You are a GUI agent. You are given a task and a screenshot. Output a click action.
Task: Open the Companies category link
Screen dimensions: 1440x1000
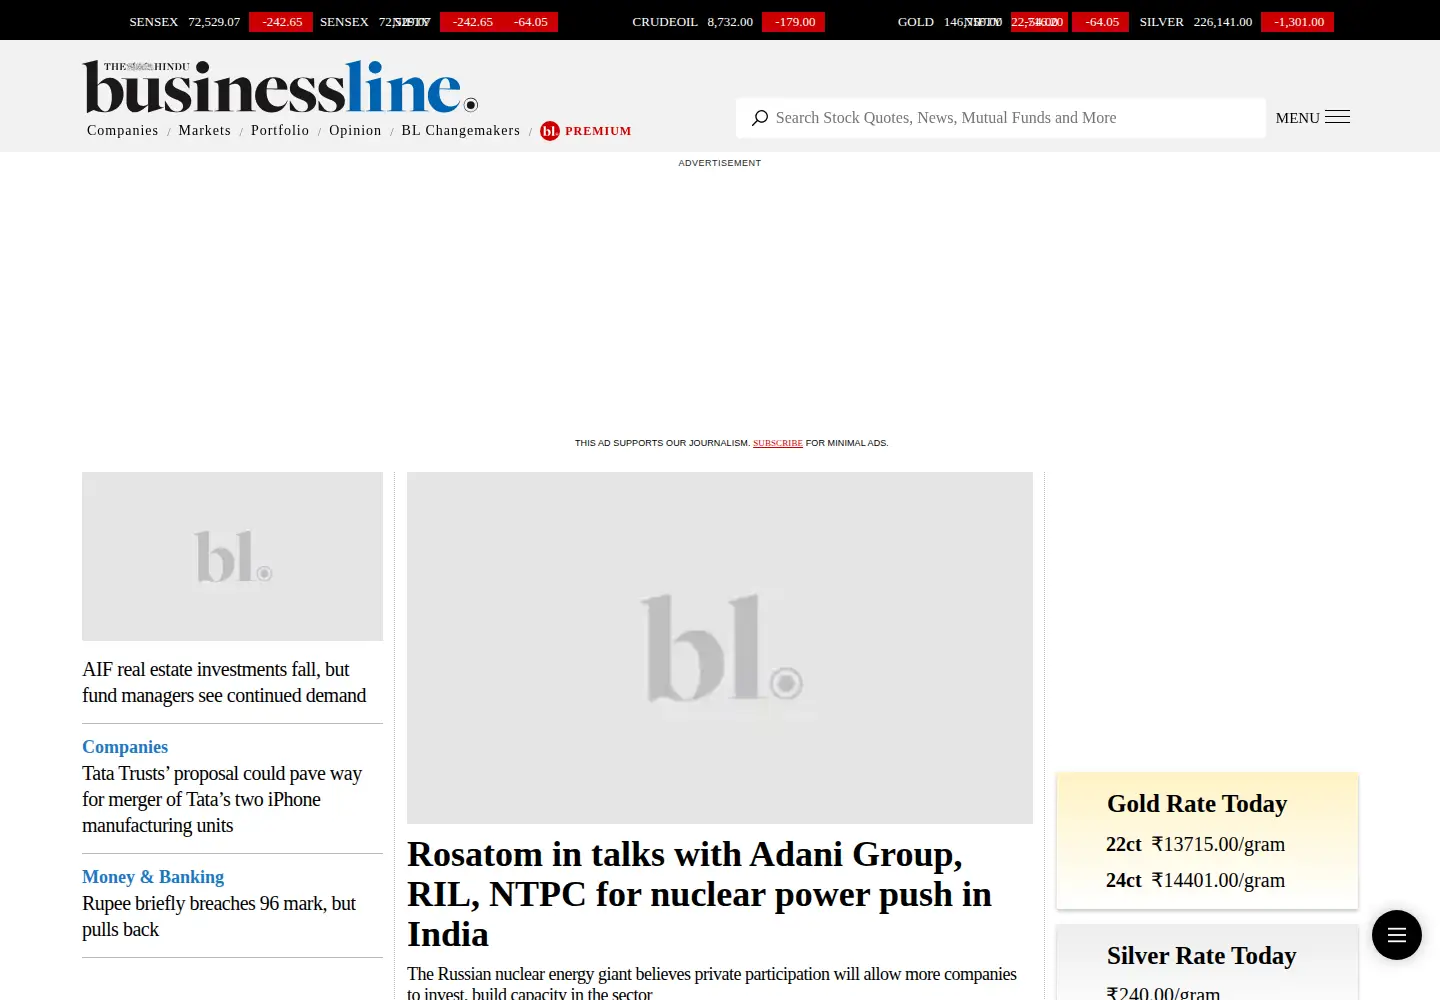pos(125,747)
